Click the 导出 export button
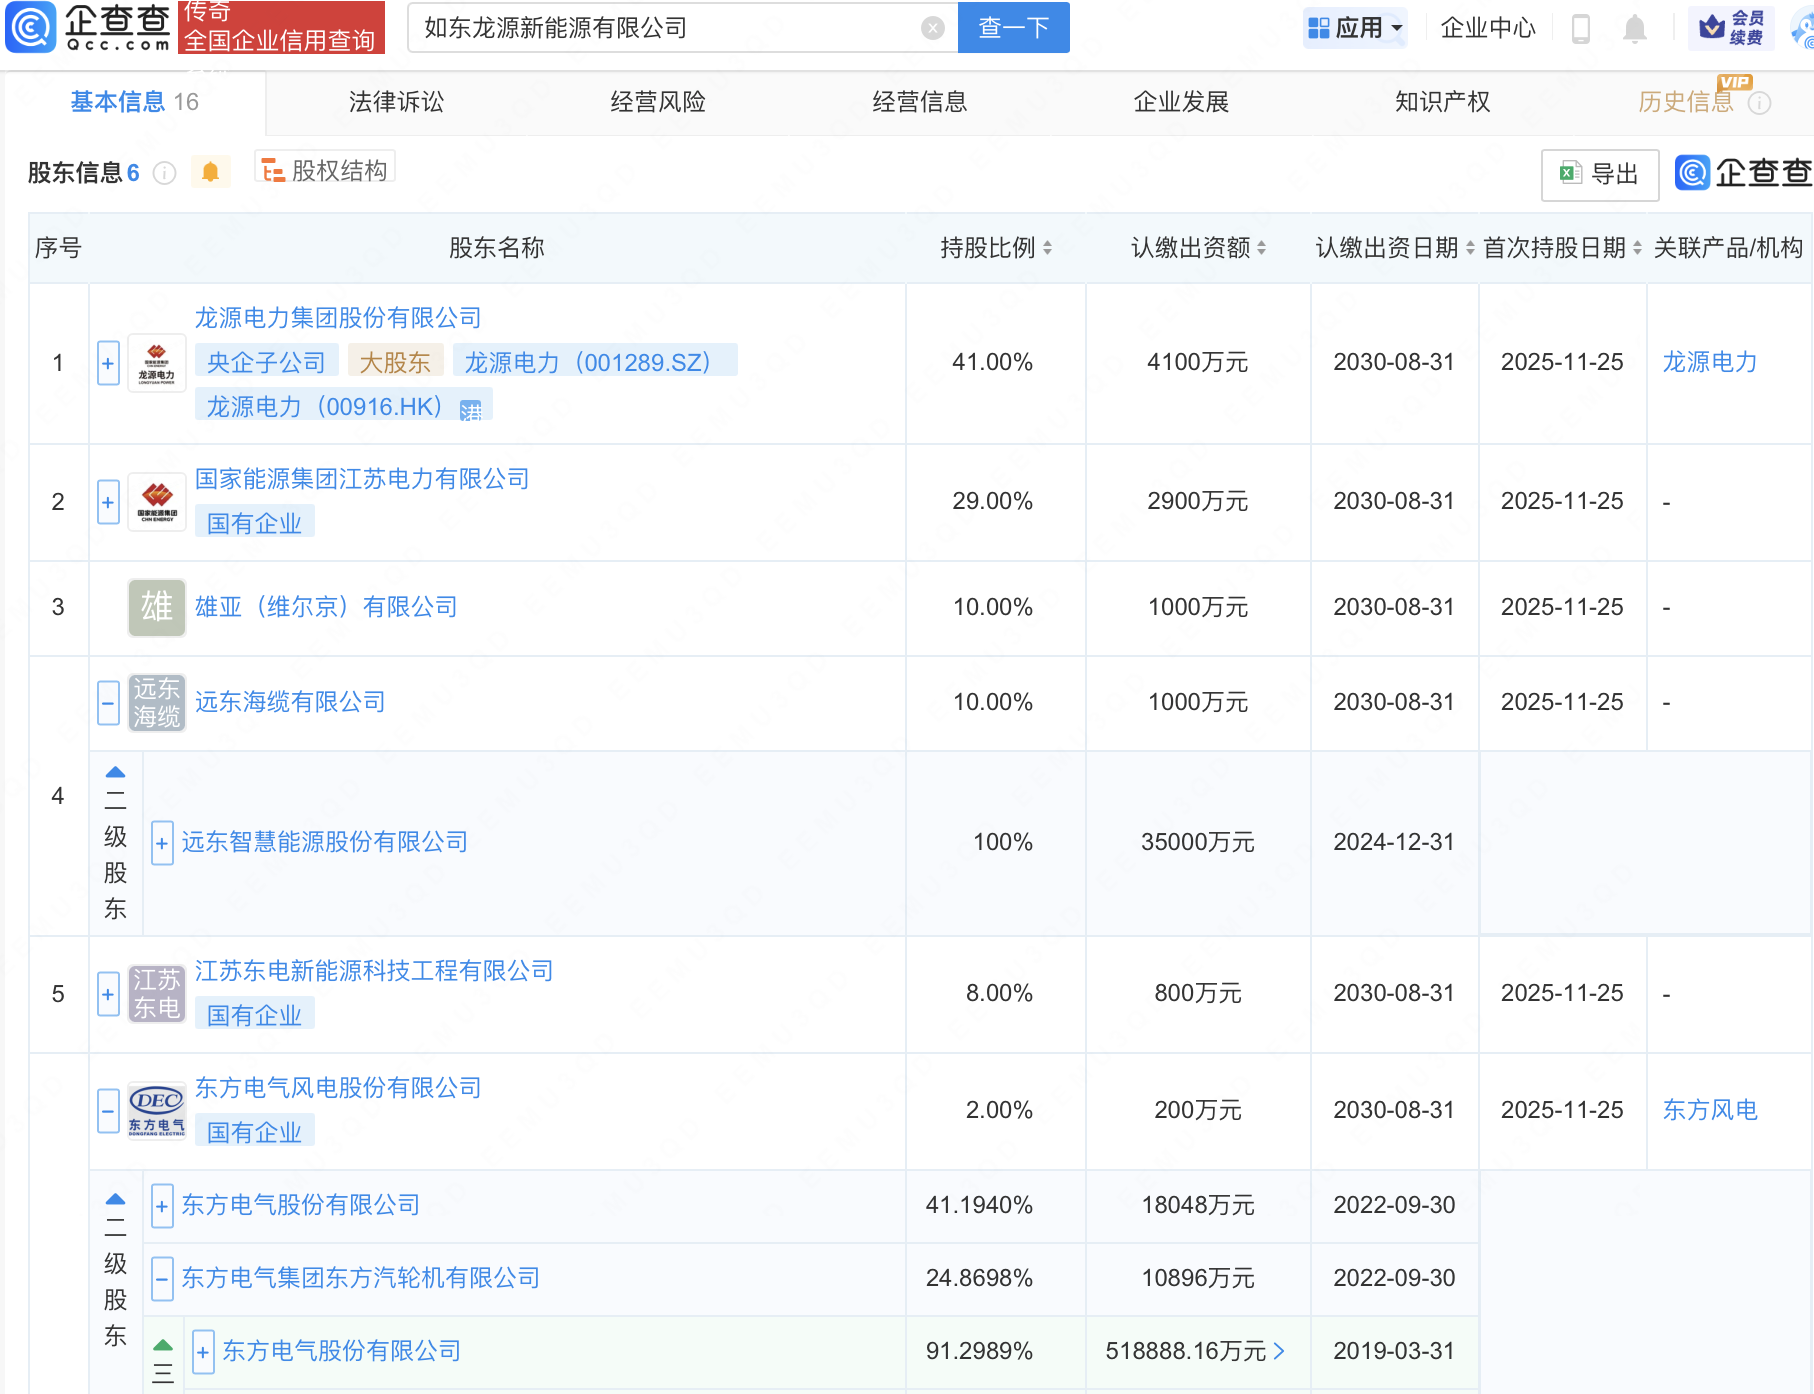Screen dimensions: 1814x1394 click(x=1599, y=174)
